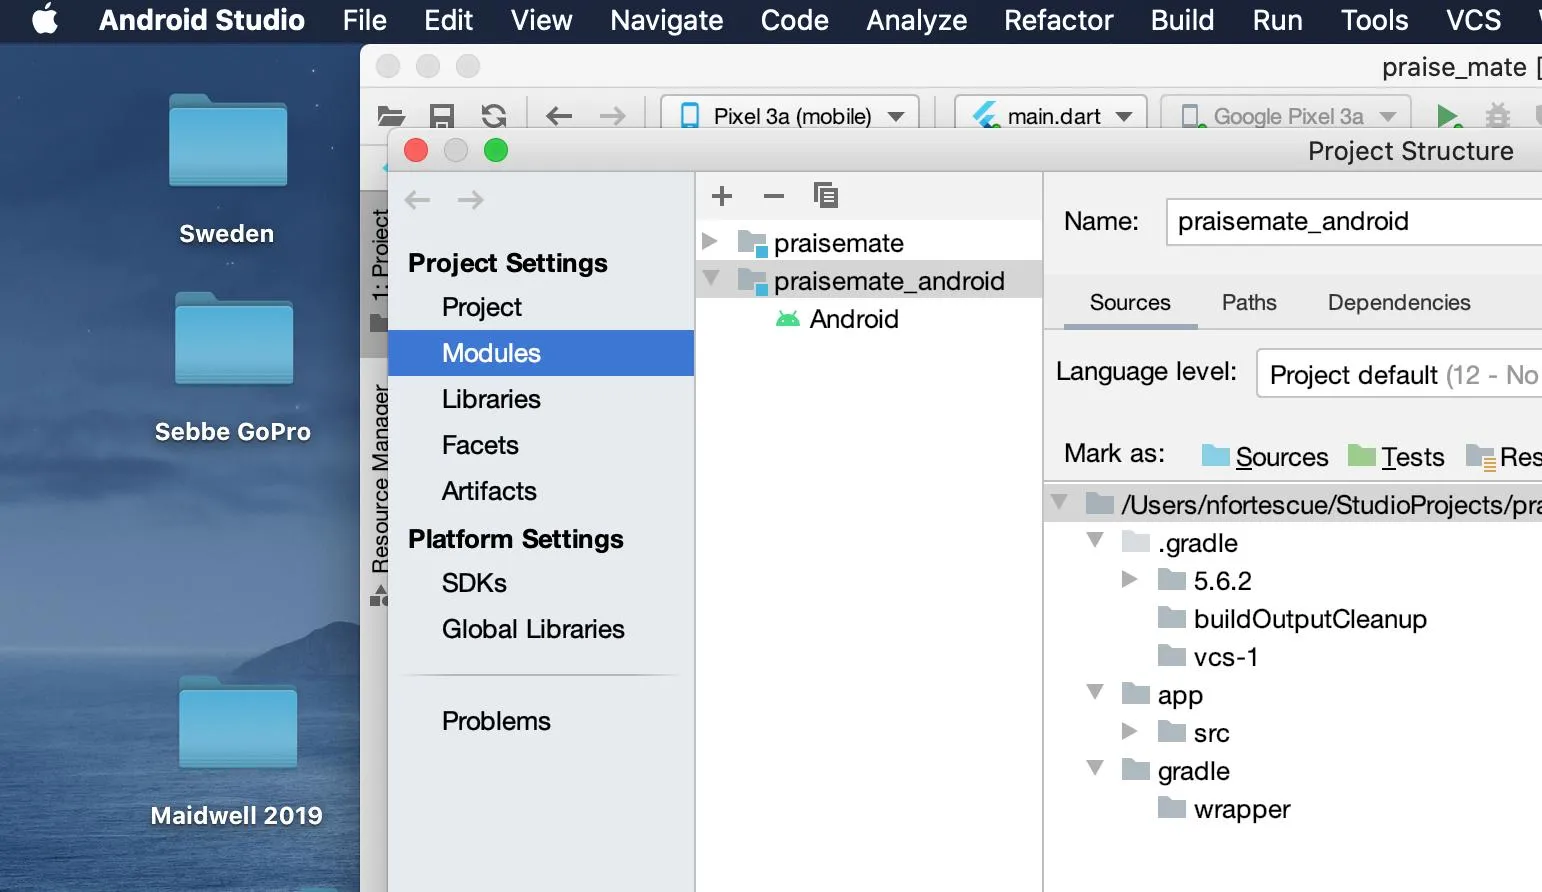Viewport: 1542px width, 892px height.
Task: Mark as Tests folder
Action: point(1396,456)
